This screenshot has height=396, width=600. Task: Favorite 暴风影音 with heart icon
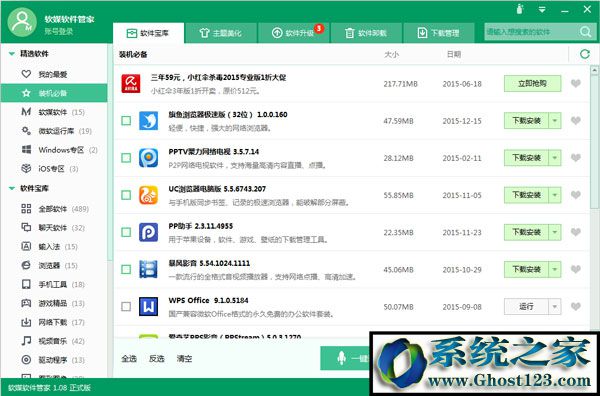576,269
